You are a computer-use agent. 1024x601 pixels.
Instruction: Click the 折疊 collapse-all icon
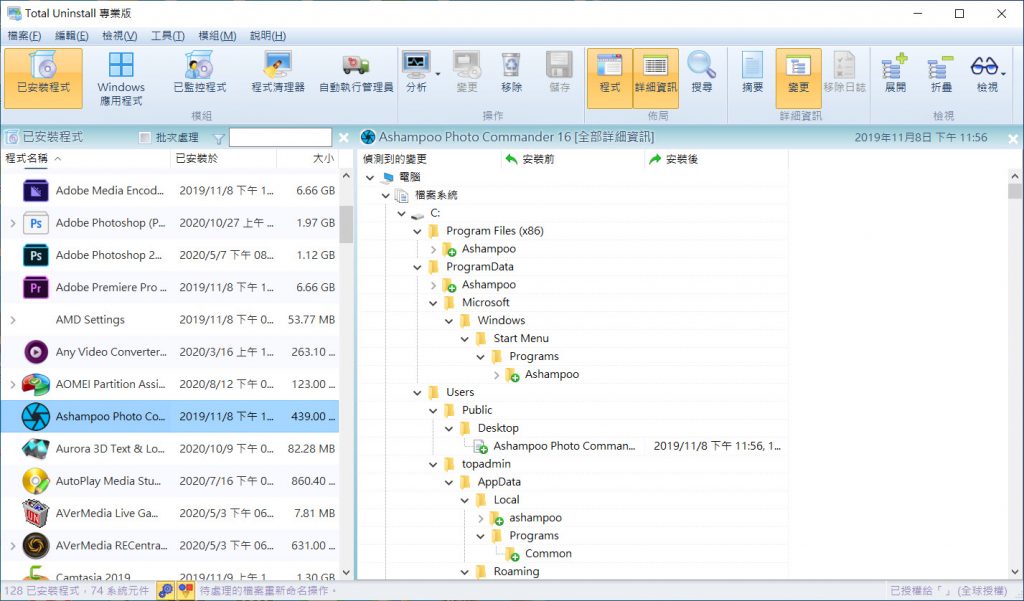940,75
